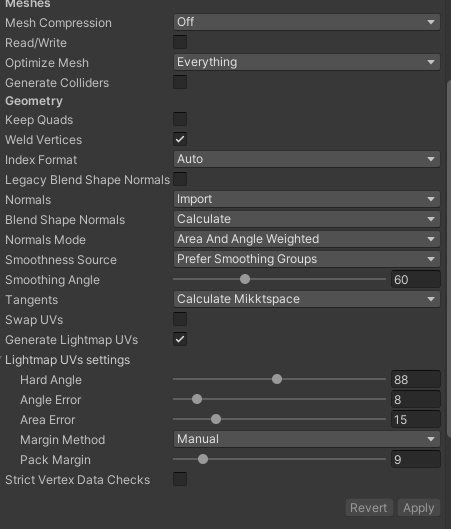This screenshot has width=451, height=529.
Task: Click the Area Error value field
Action: pyautogui.click(x=416, y=419)
